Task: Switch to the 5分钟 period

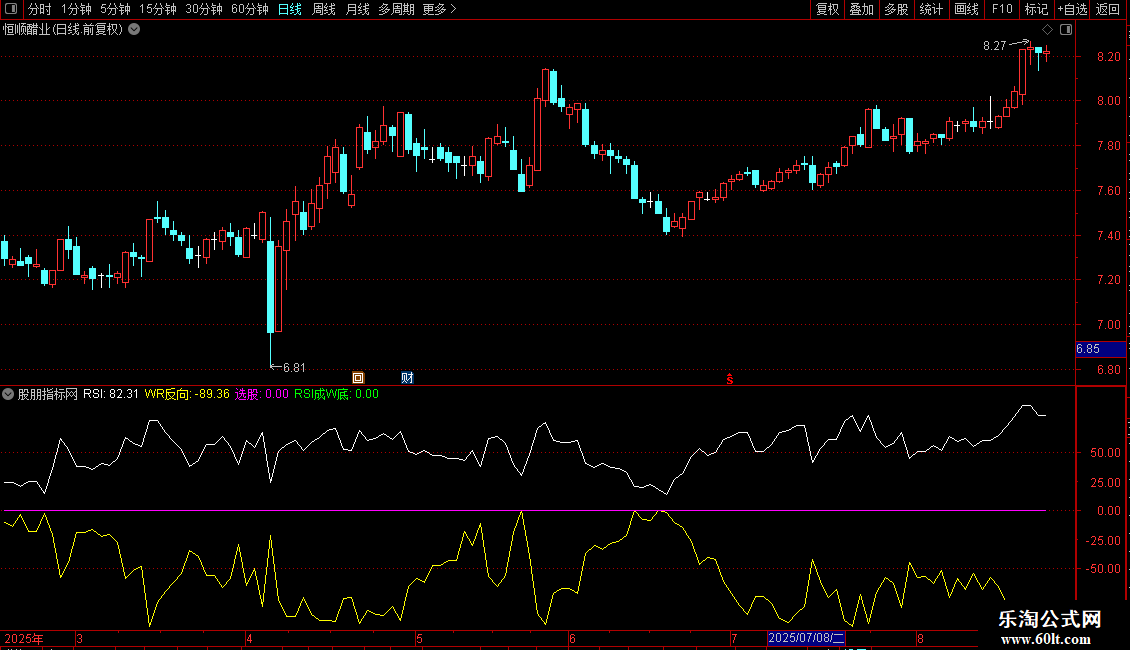Action: (x=115, y=9)
